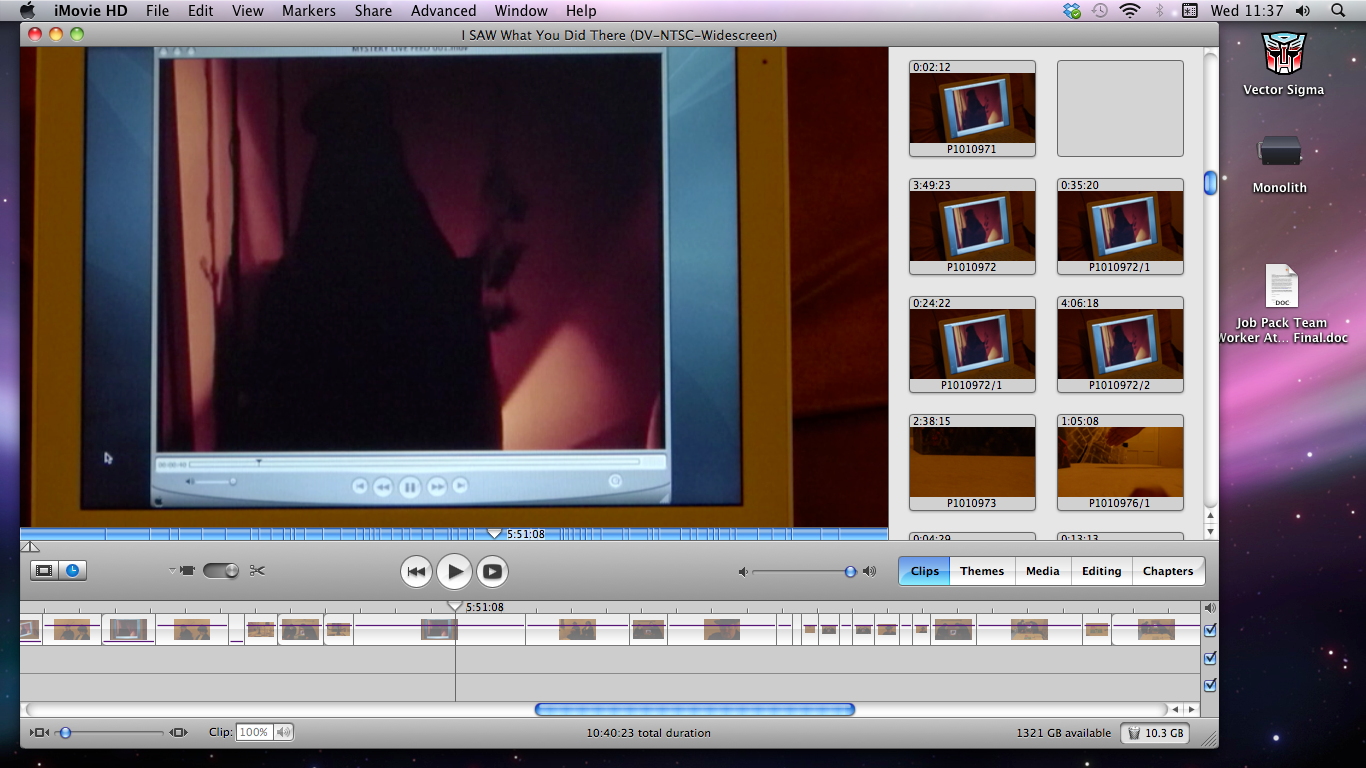Image resolution: width=1366 pixels, height=768 pixels.
Task: Click the sync status menu bar icon
Action: point(1072,11)
